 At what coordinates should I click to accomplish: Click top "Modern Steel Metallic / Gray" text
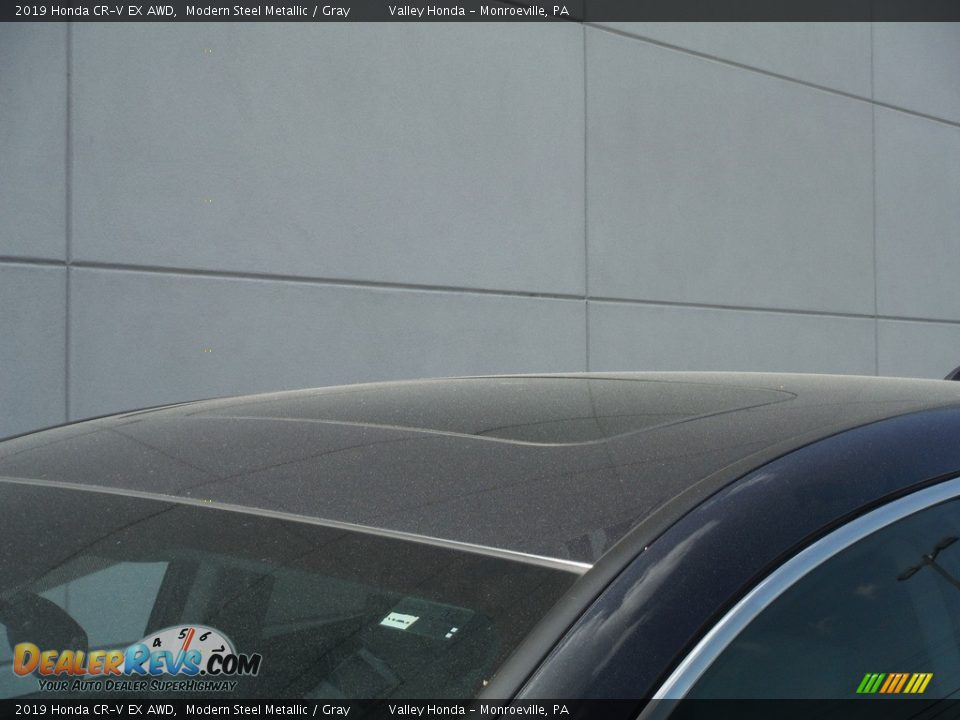[x=267, y=11]
